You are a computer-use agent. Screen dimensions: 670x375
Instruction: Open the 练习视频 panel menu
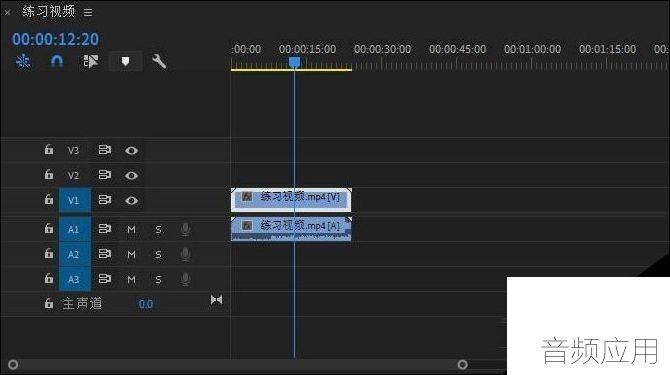(x=88, y=12)
